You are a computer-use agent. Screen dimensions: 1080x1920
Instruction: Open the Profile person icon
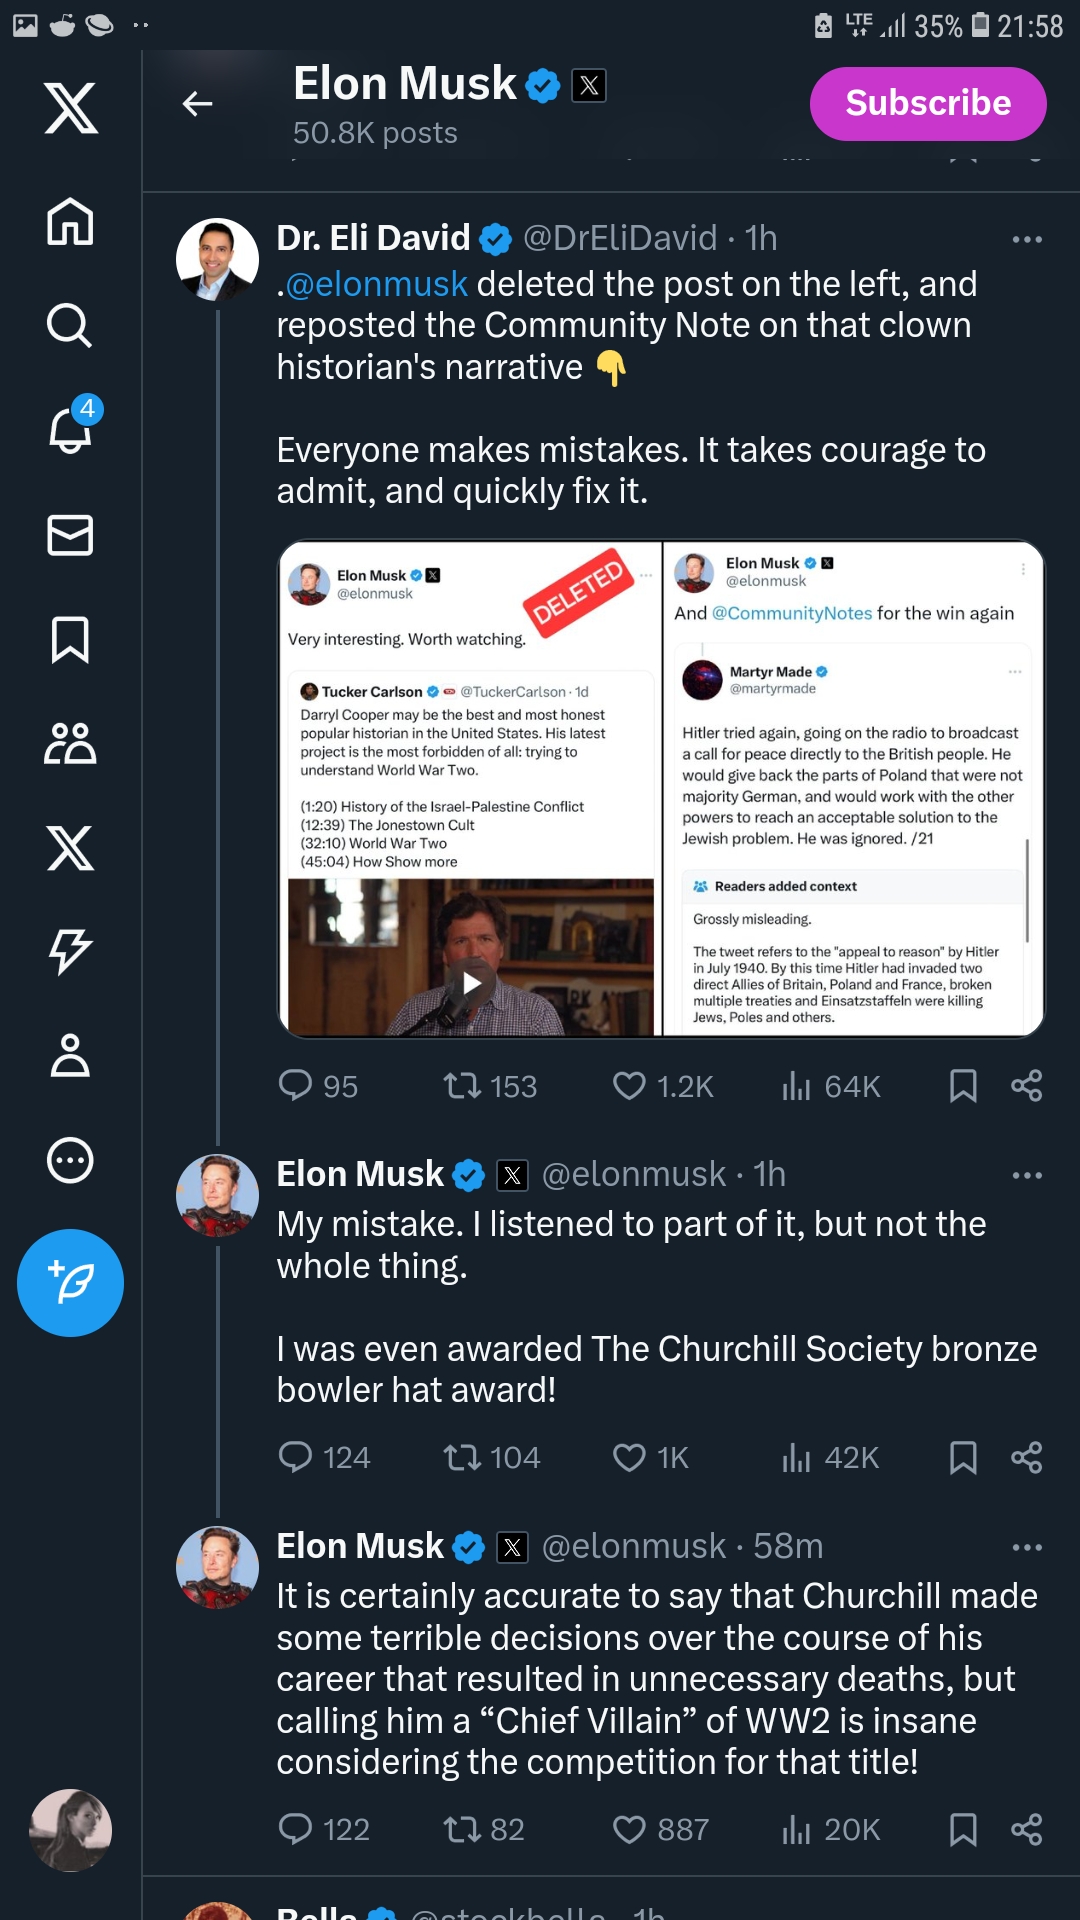(x=70, y=1055)
